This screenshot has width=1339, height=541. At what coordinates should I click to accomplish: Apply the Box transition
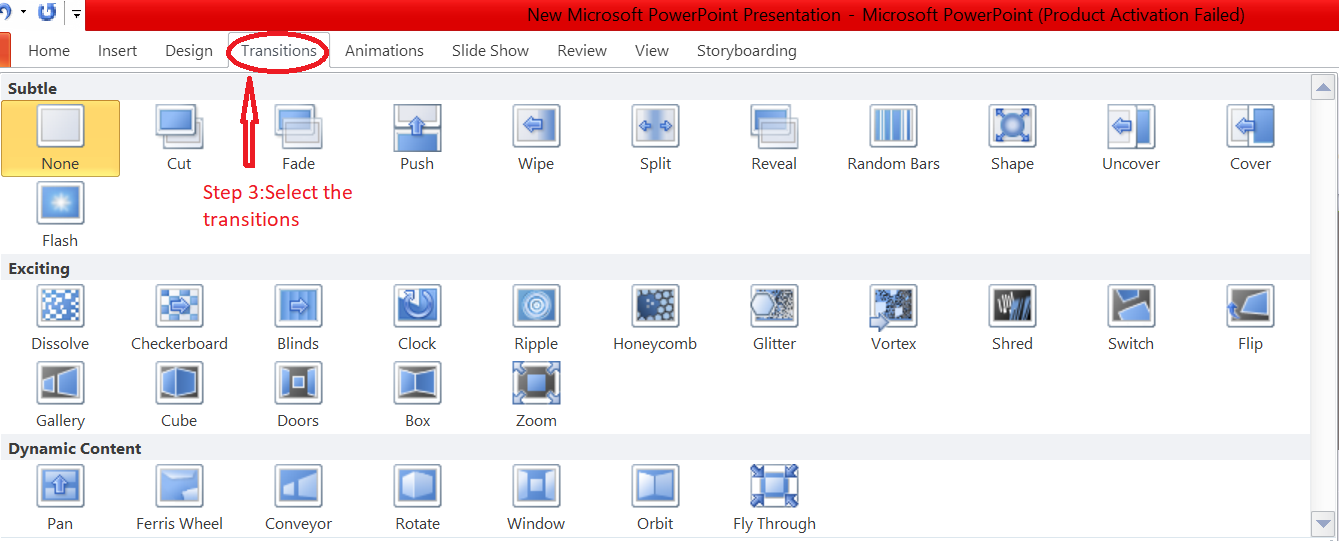click(x=417, y=395)
